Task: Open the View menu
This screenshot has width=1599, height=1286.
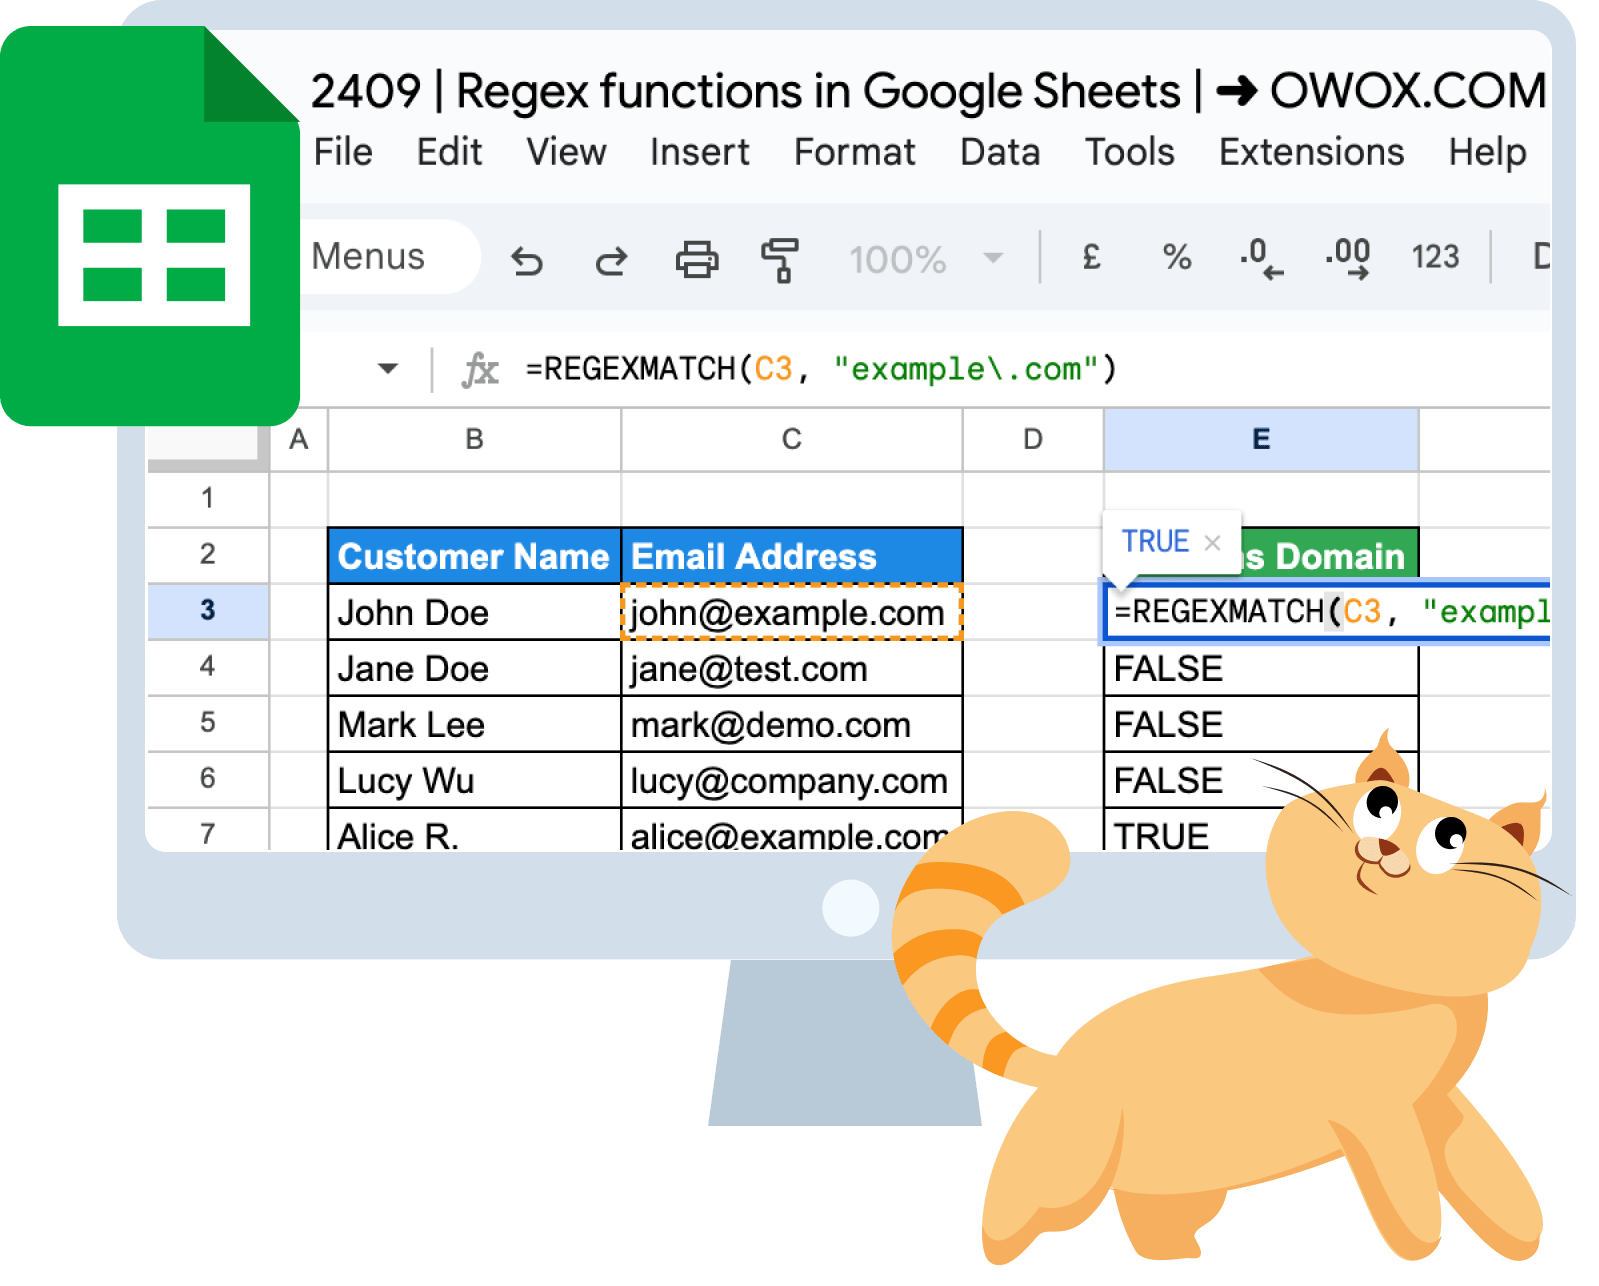Action: 566,152
